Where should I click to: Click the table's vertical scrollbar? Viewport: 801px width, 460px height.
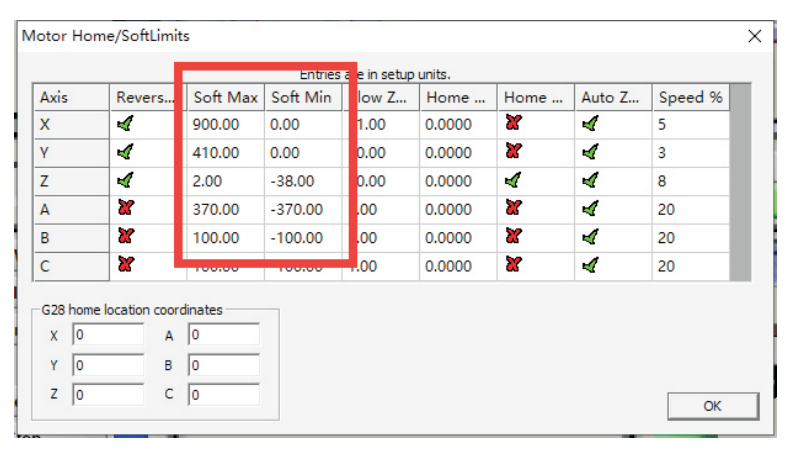point(740,180)
